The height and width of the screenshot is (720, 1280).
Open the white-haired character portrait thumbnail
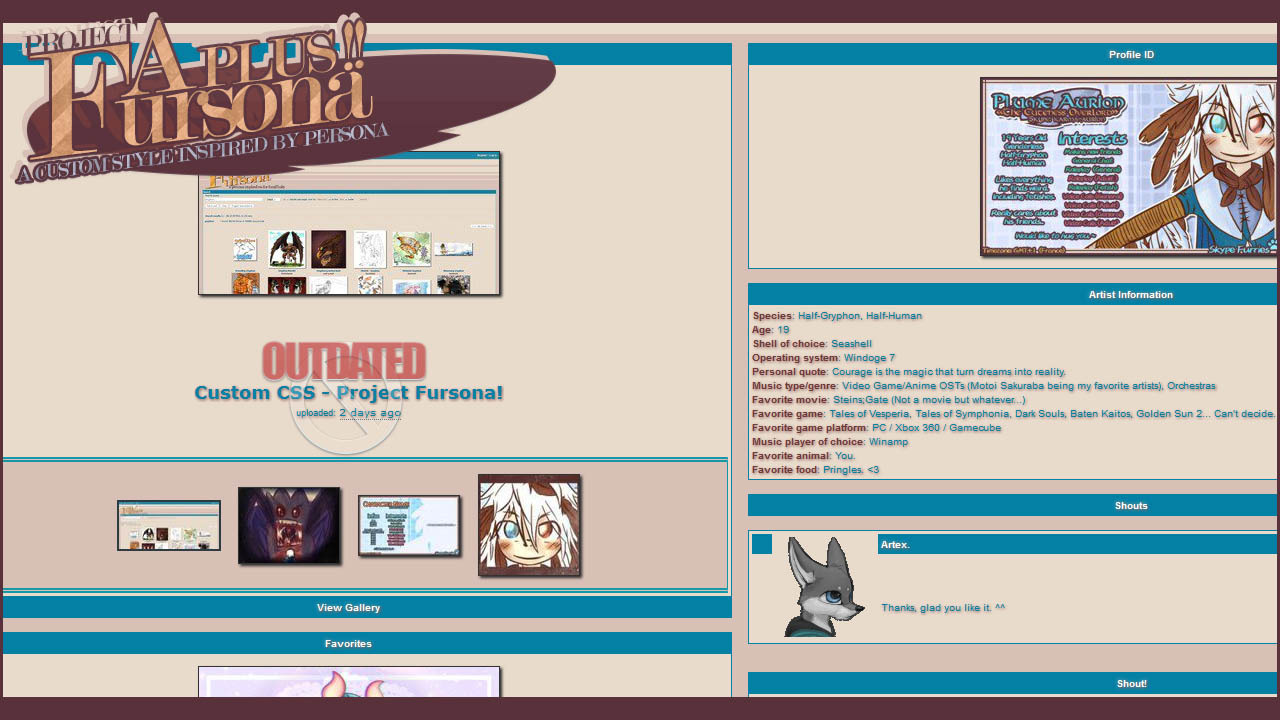pyautogui.click(x=529, y=525)
